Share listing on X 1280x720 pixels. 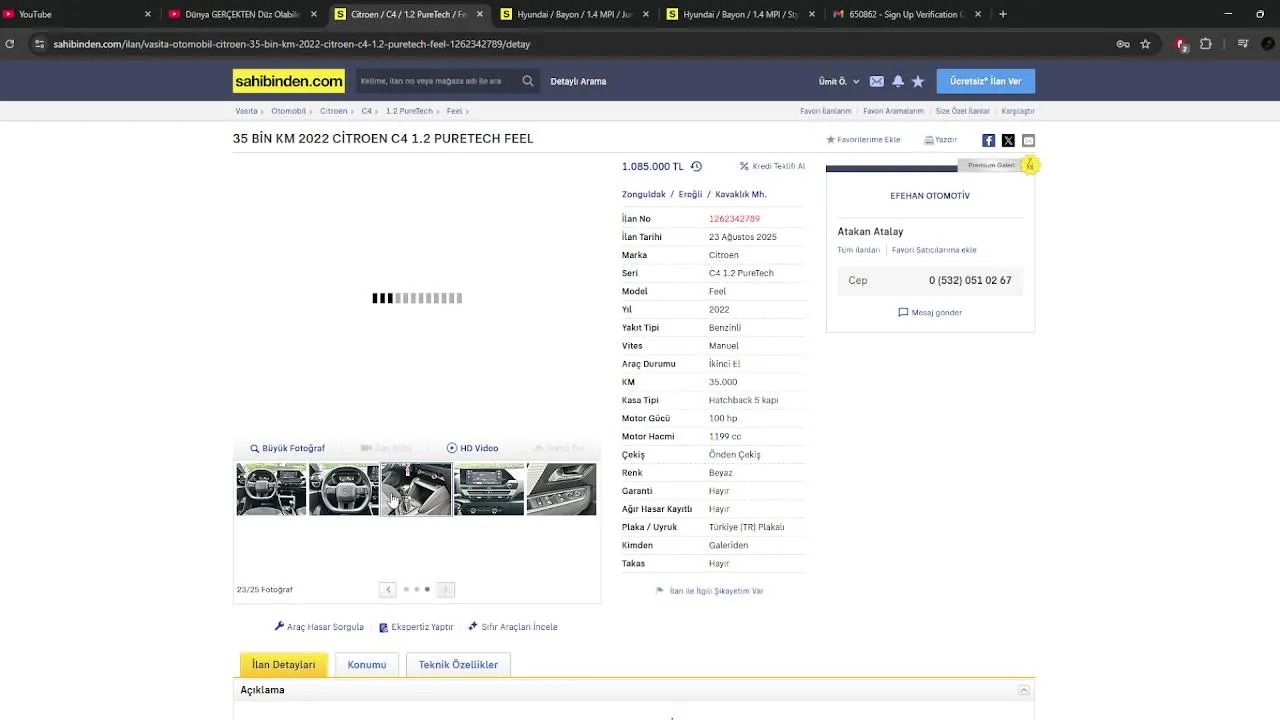click(1008, 140)
